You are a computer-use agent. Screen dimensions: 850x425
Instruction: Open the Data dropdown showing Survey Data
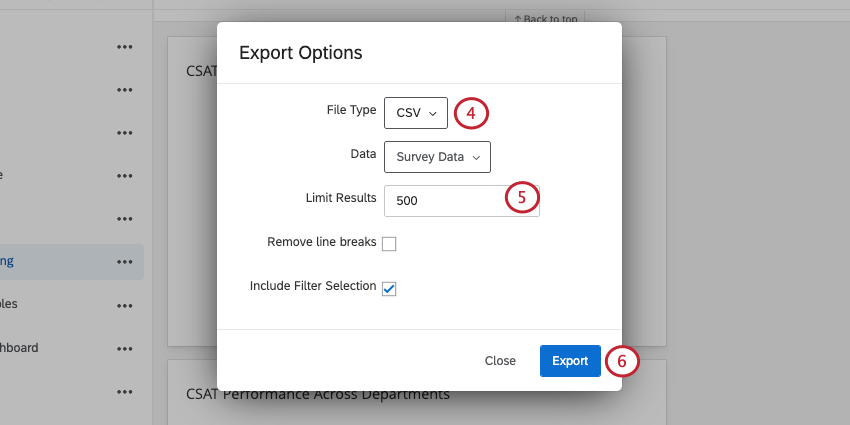click(437, 157)
